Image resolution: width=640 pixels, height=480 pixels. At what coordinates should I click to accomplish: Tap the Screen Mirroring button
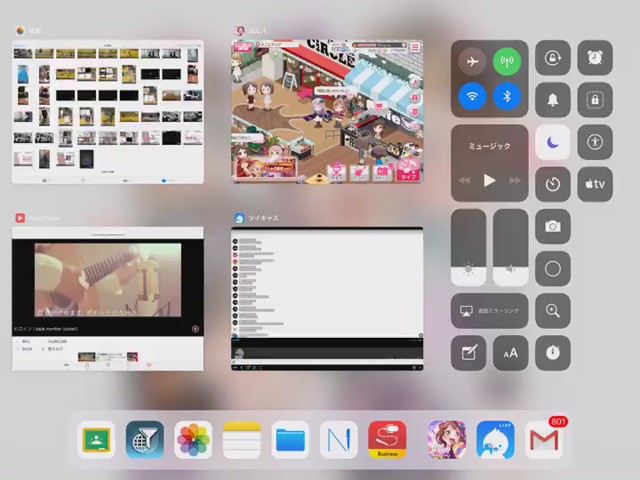pyautogui.click(x=489, y=311)
